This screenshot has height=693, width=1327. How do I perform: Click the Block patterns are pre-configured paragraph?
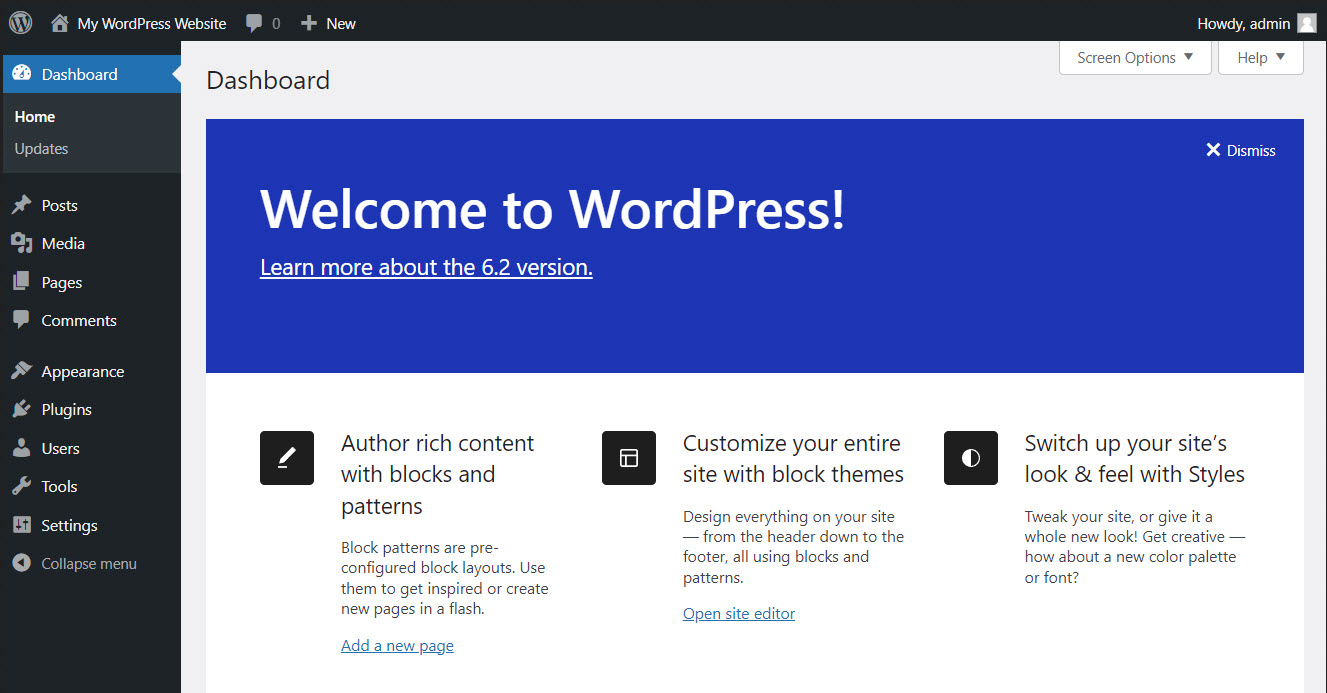point(445,578)
